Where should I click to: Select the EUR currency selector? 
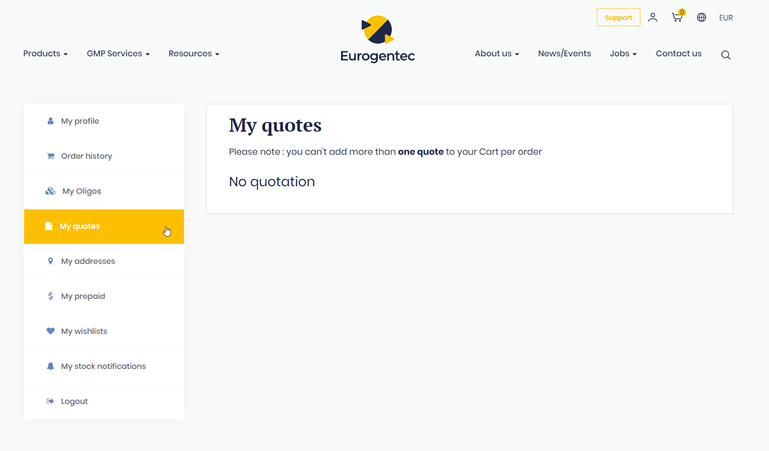pyautogui.click(x=726, y=18)
